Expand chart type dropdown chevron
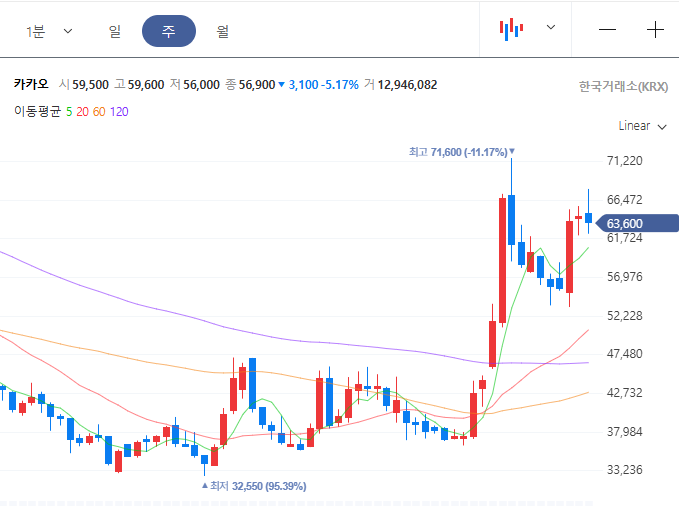This screenshot has height=506, width=682. coord(551,27)
